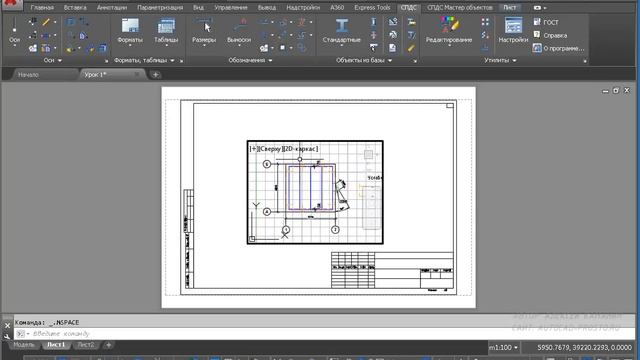Add a new layout with the plus button
Viewport: 640px width, 360px height.
point(108,345)
